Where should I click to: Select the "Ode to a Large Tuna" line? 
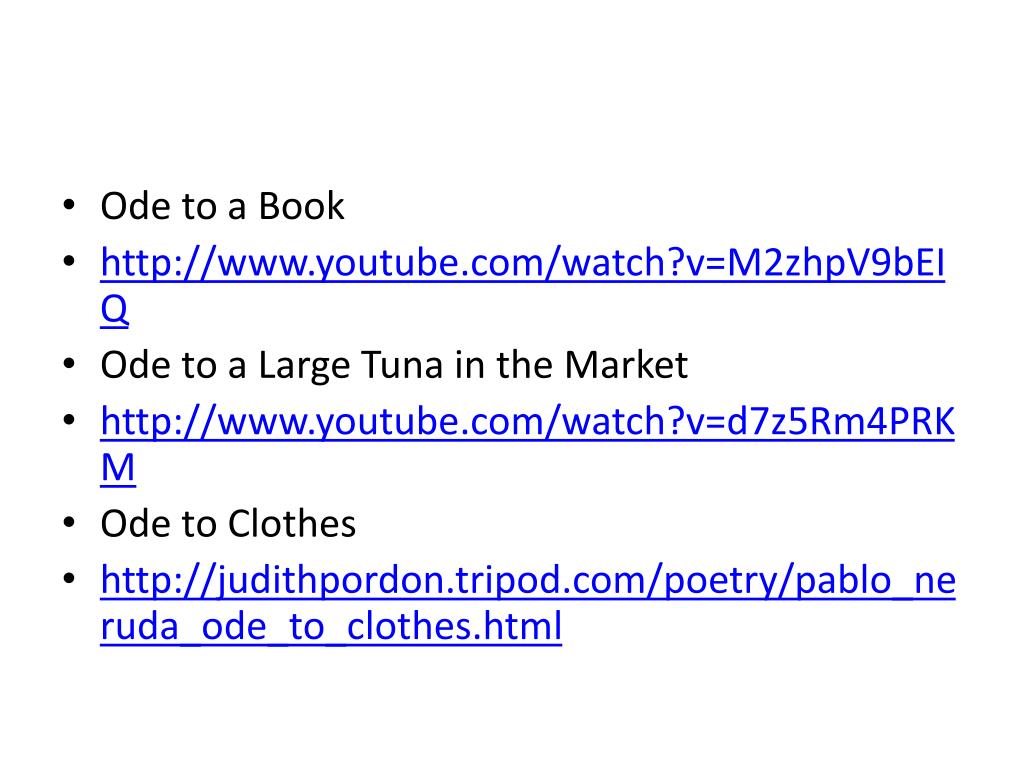(x=394, y=365)
